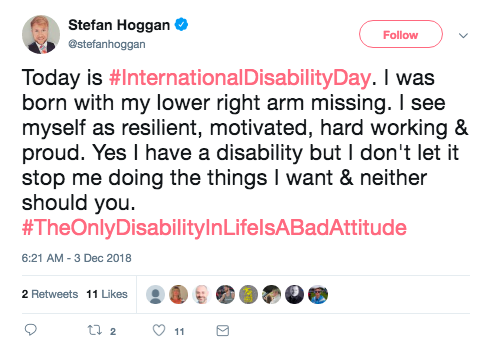Viewport: 495px width, 361px height.
Task: Follow Stefan Hoggan
Action: (x=401, y=34)
